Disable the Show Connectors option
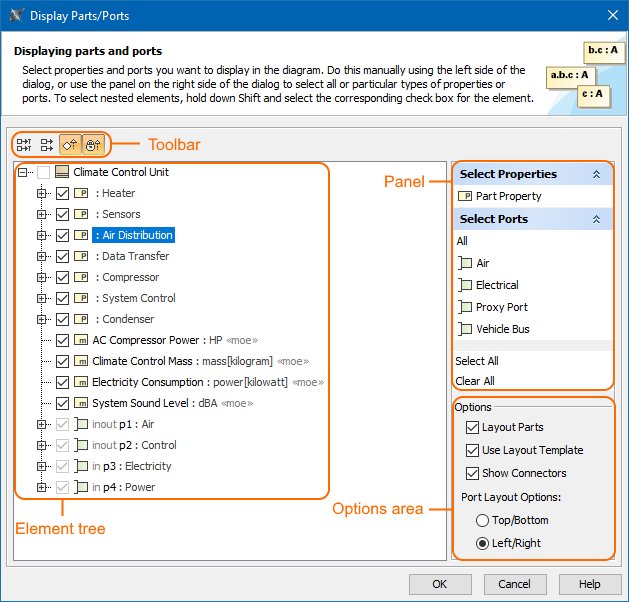The image size is (629, 602). tap(473, 473)
